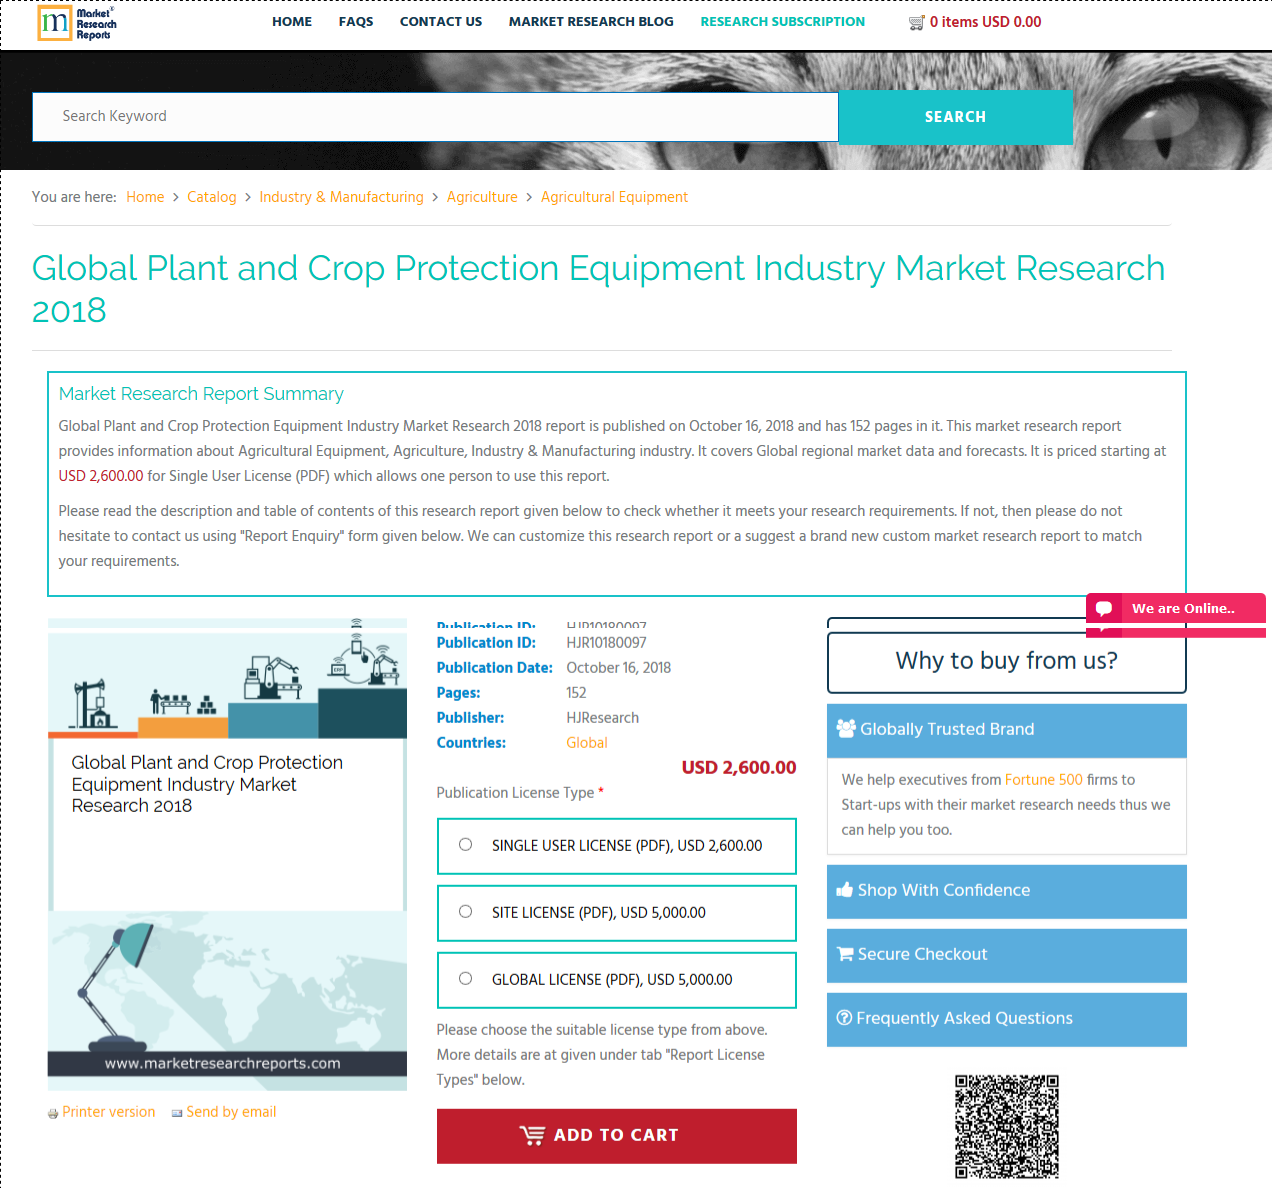Image resolution: width=1272 pixels, height=1188 pixels.
Task: Click the envelope icon beside Send by email
Action: click(178, 1112)
